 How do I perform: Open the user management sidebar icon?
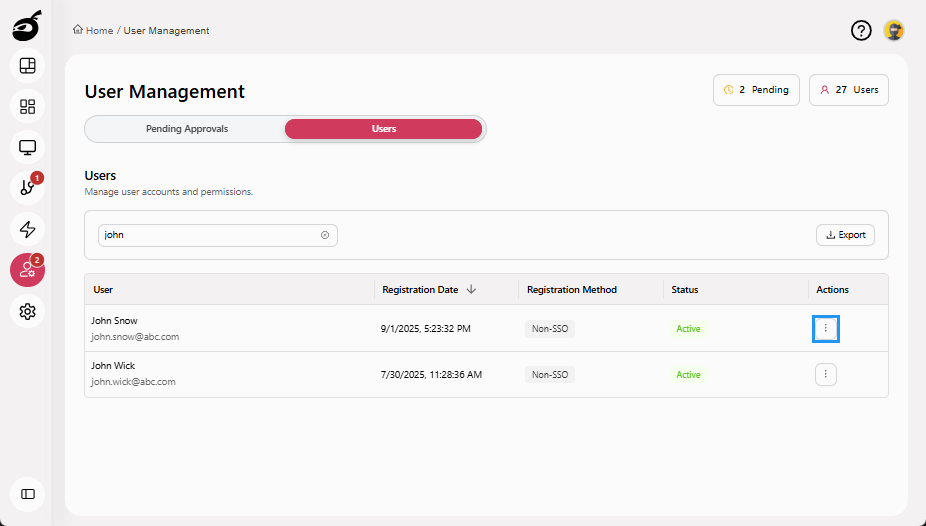27,270
